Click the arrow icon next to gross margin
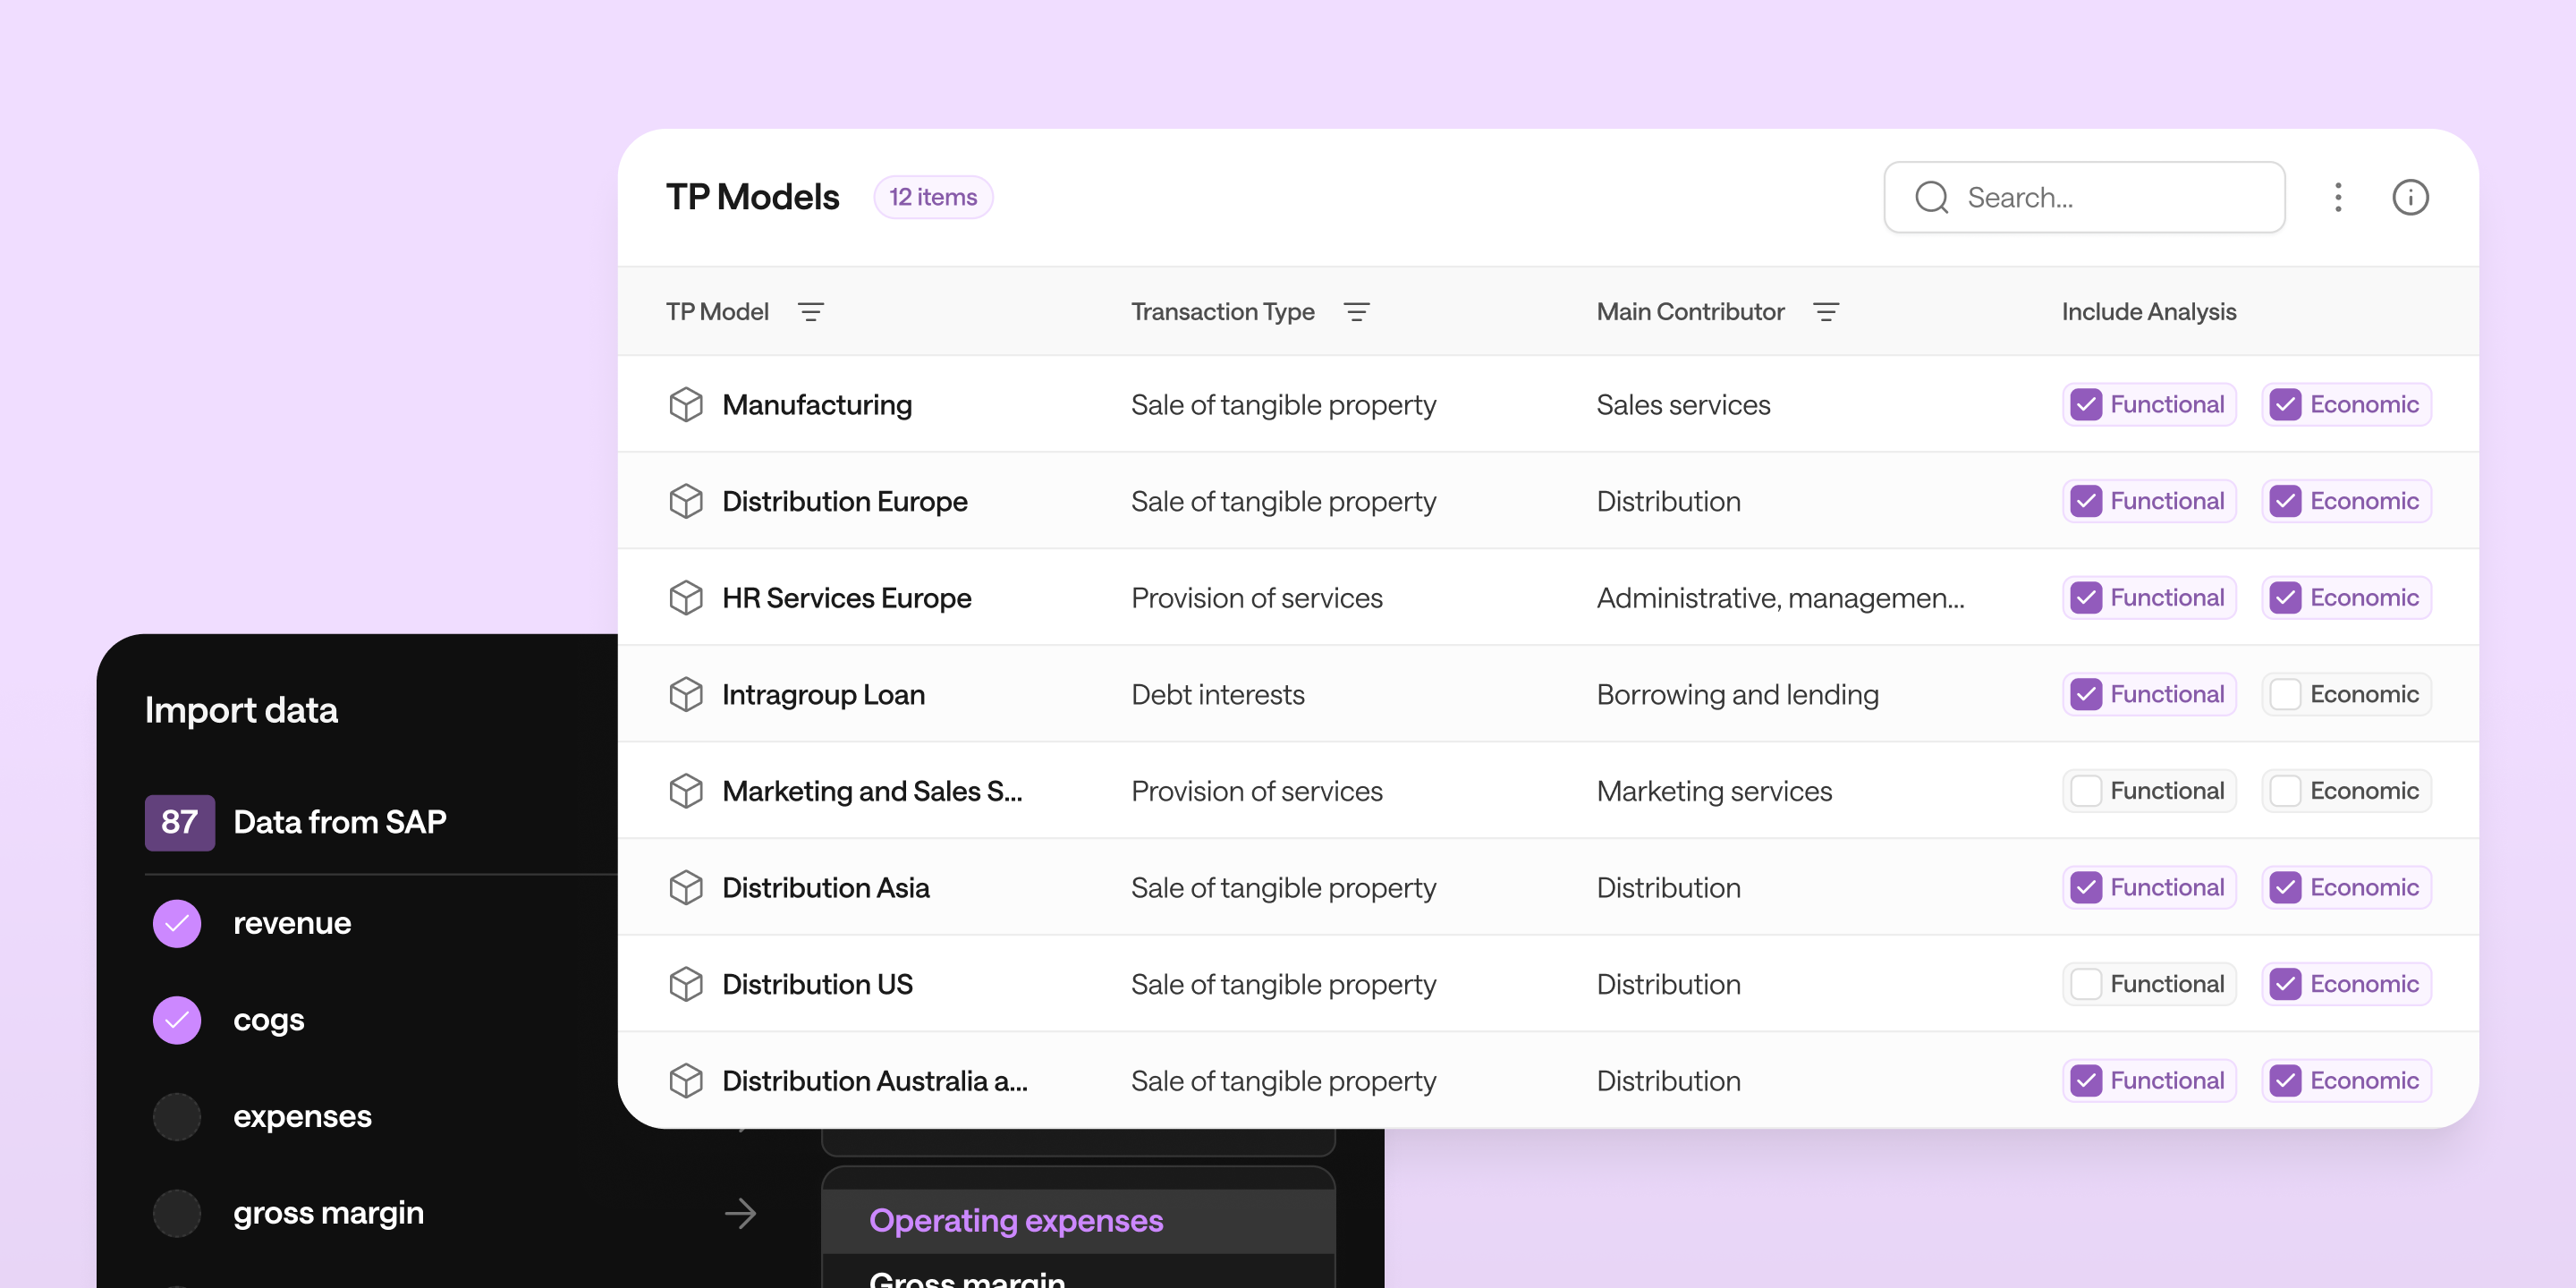The image size is (2576, 1288). (742, 1212)
